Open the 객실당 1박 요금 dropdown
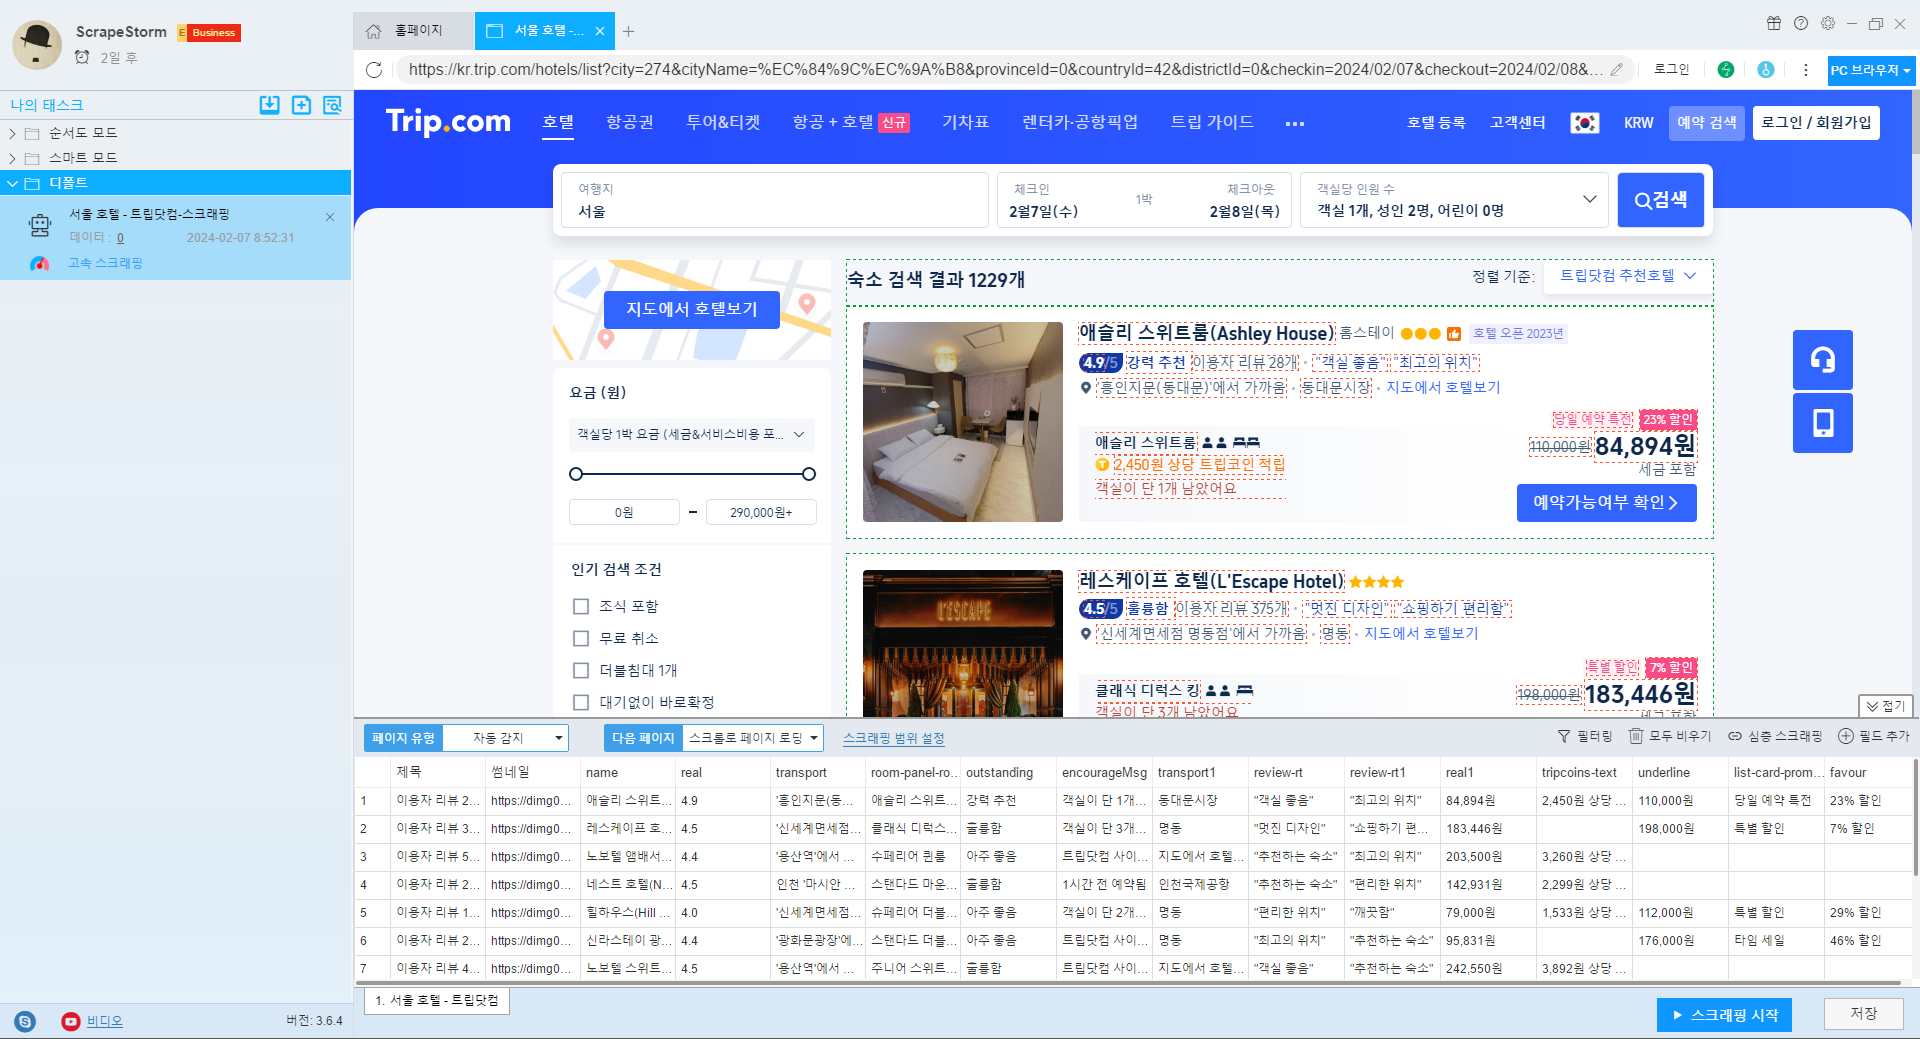The image size is (1920, 1039). (x=691, y=434)
